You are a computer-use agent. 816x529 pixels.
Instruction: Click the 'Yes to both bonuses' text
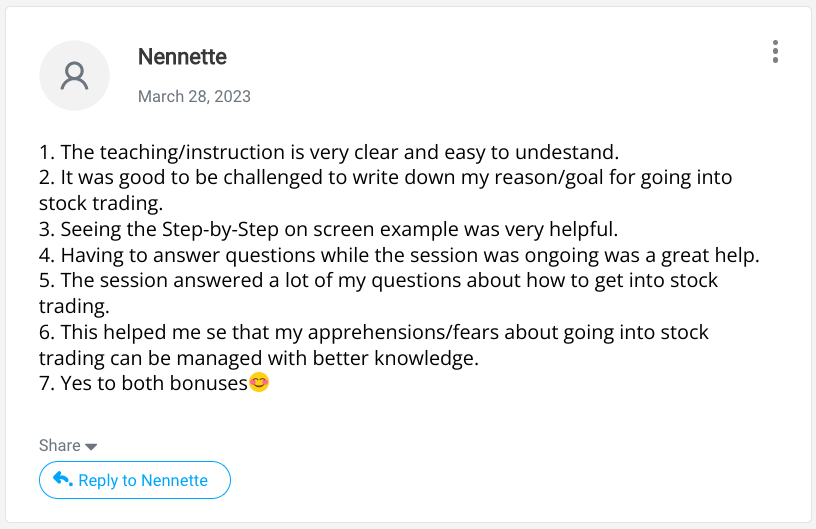(143, 383)
